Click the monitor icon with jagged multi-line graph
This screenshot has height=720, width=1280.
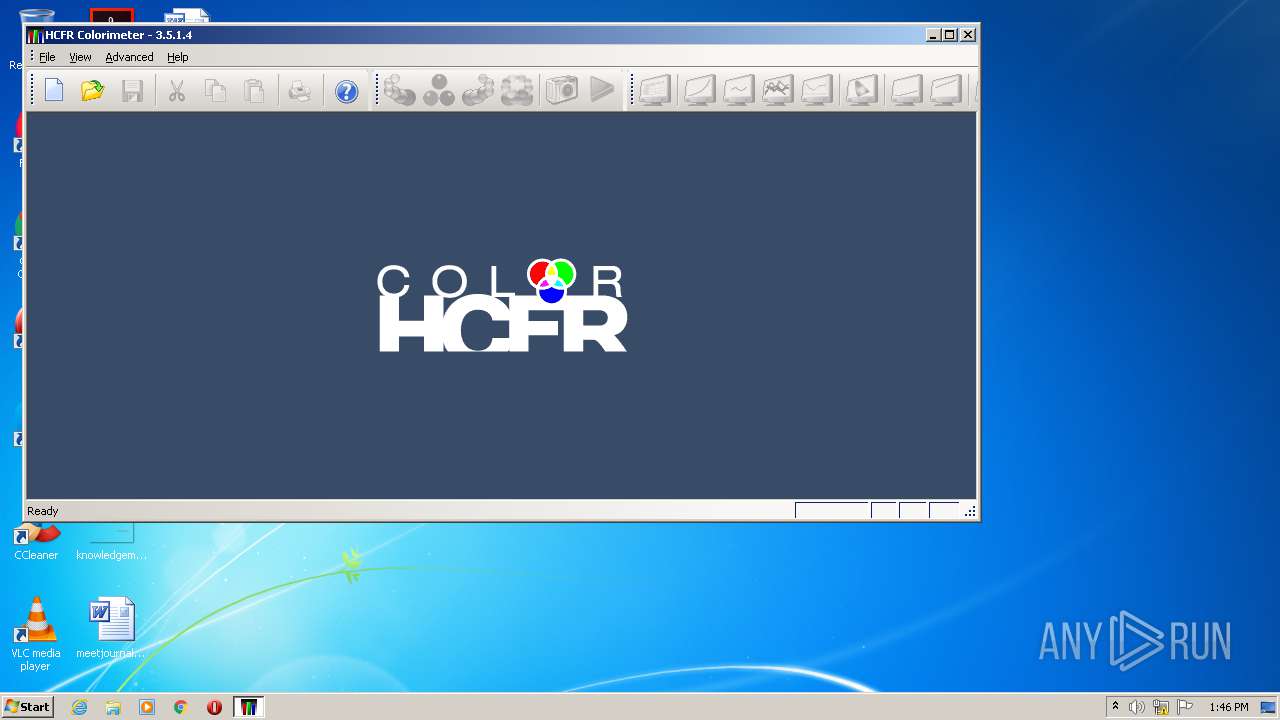tap(778, 90)
